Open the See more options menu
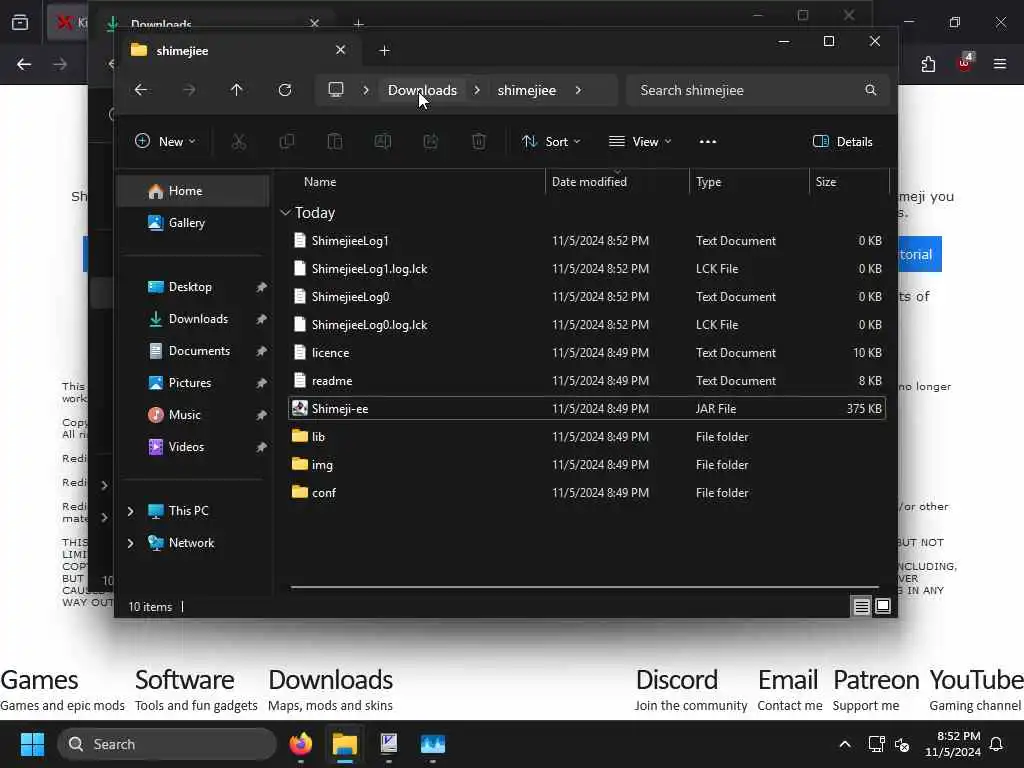 [708, 142]
